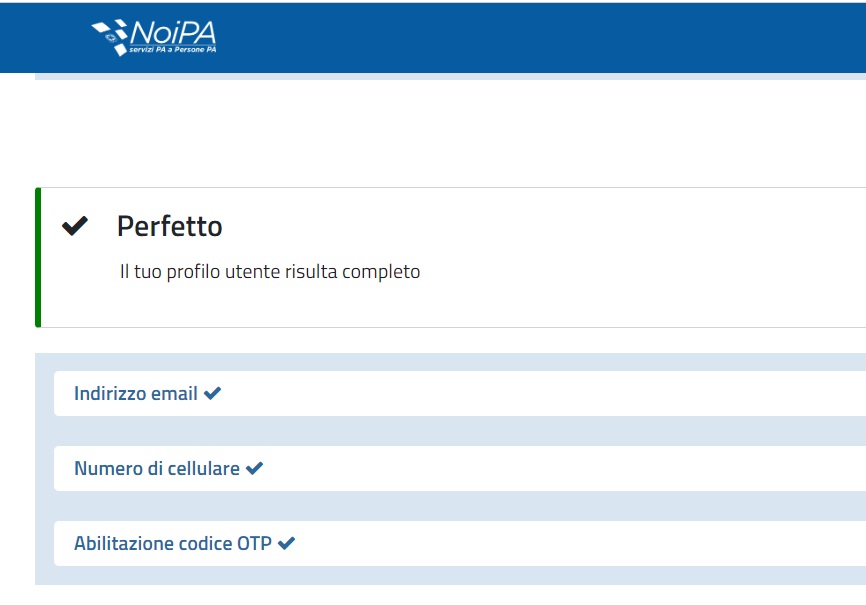Screen dimensions: 866x605
Task: Click the large Perfetto checkmark icon
Action: [75, 227]
